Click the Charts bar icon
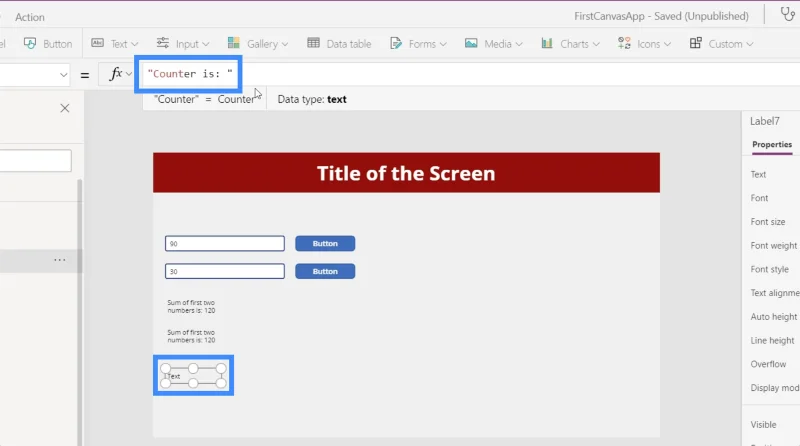This screenshot has height=446, width=800. 547,43
